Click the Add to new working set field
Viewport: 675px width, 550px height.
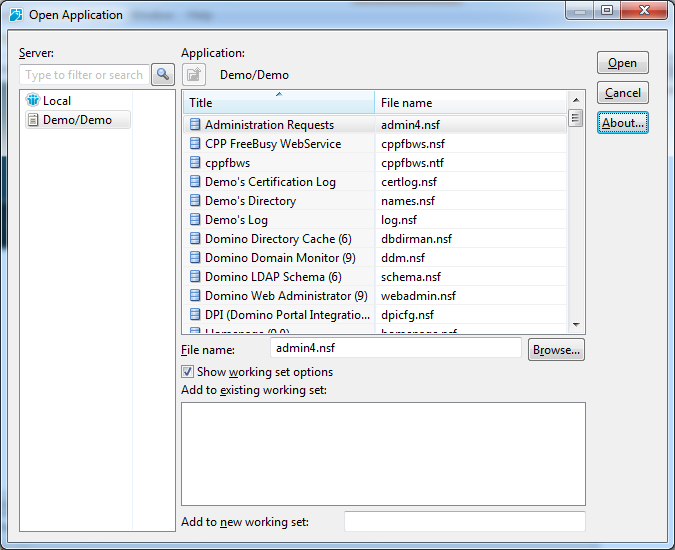[x=464, y=522]
